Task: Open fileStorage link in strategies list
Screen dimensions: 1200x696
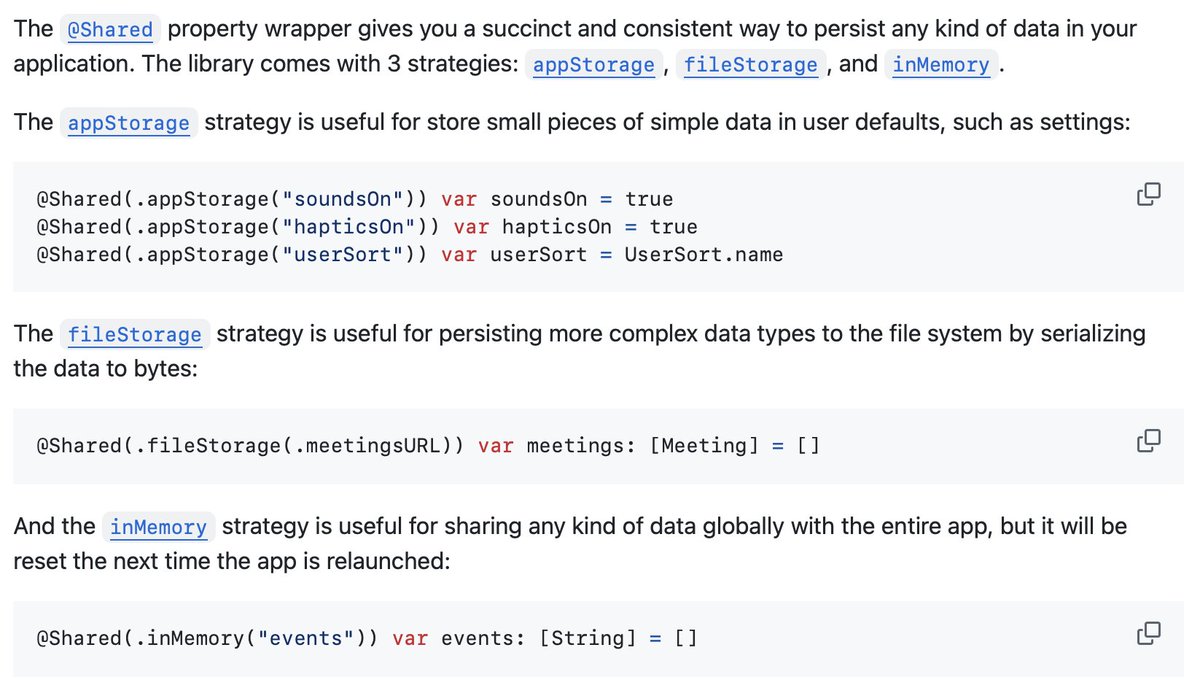Action: tap(751, 66)
